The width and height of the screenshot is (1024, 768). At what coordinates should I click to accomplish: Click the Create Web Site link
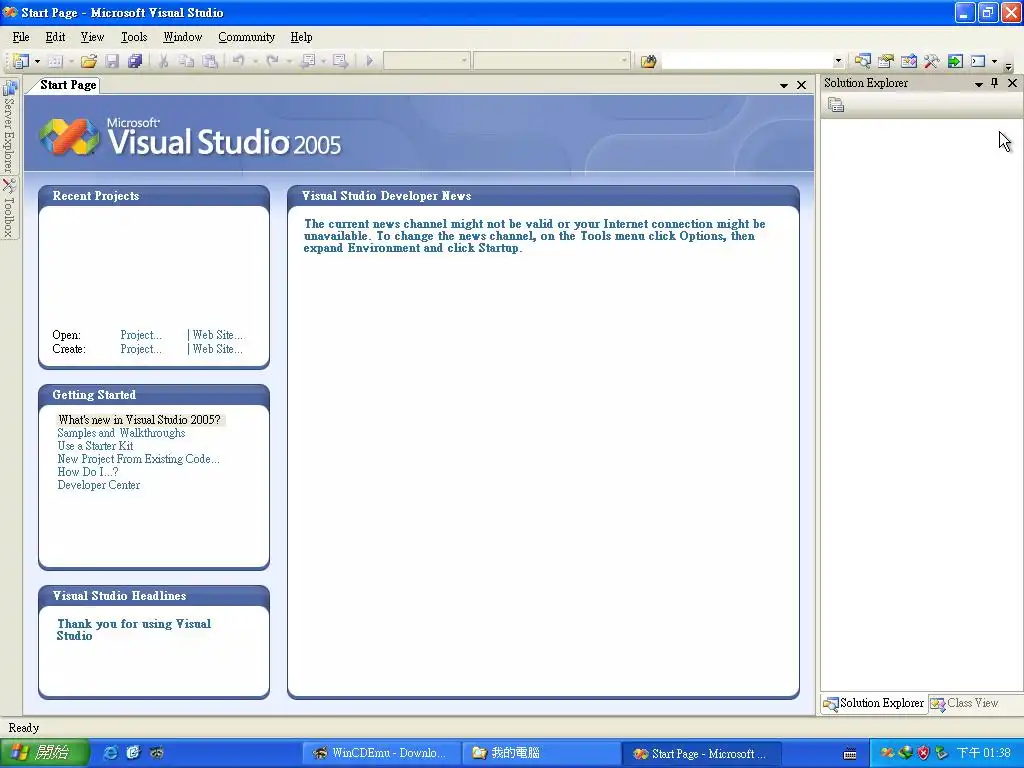(x=217, y=349)
